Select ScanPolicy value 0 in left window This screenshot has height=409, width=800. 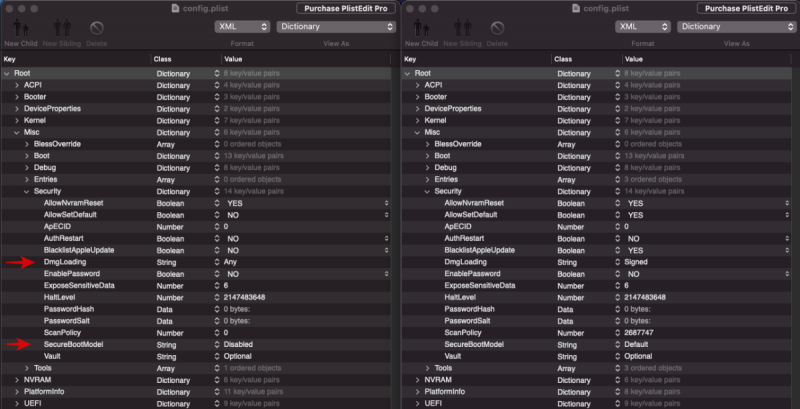click(226, 333)
